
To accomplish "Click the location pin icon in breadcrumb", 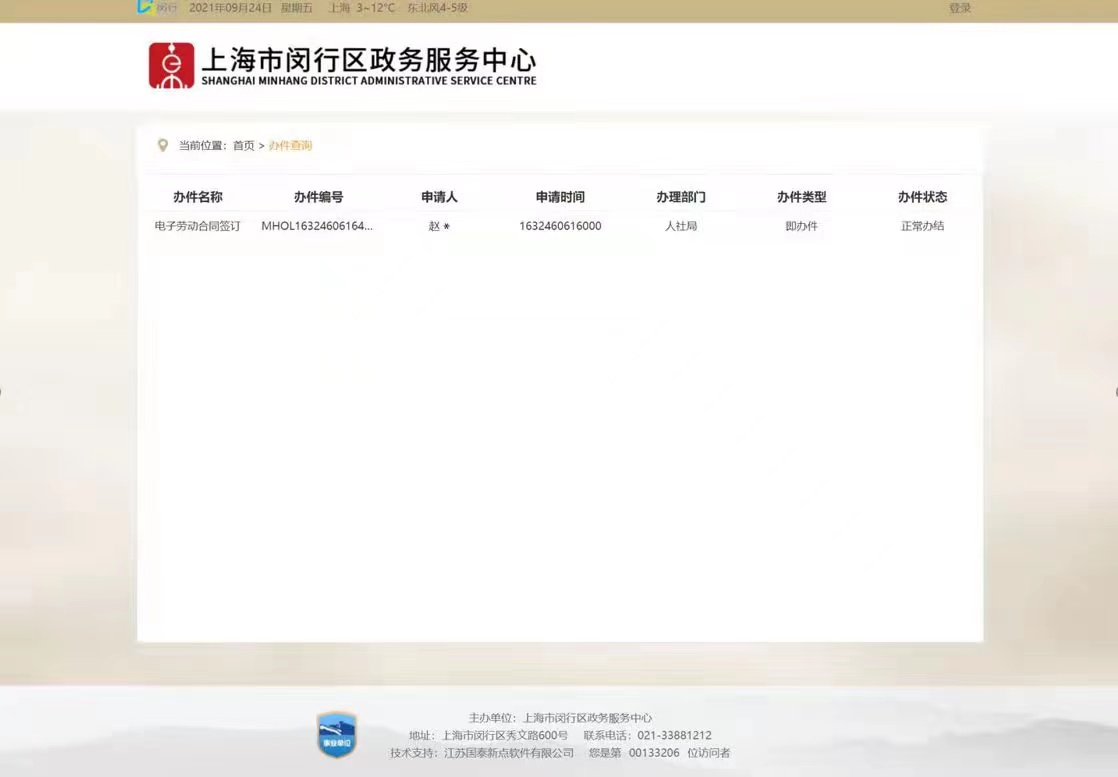I will [x=163, y=145].
